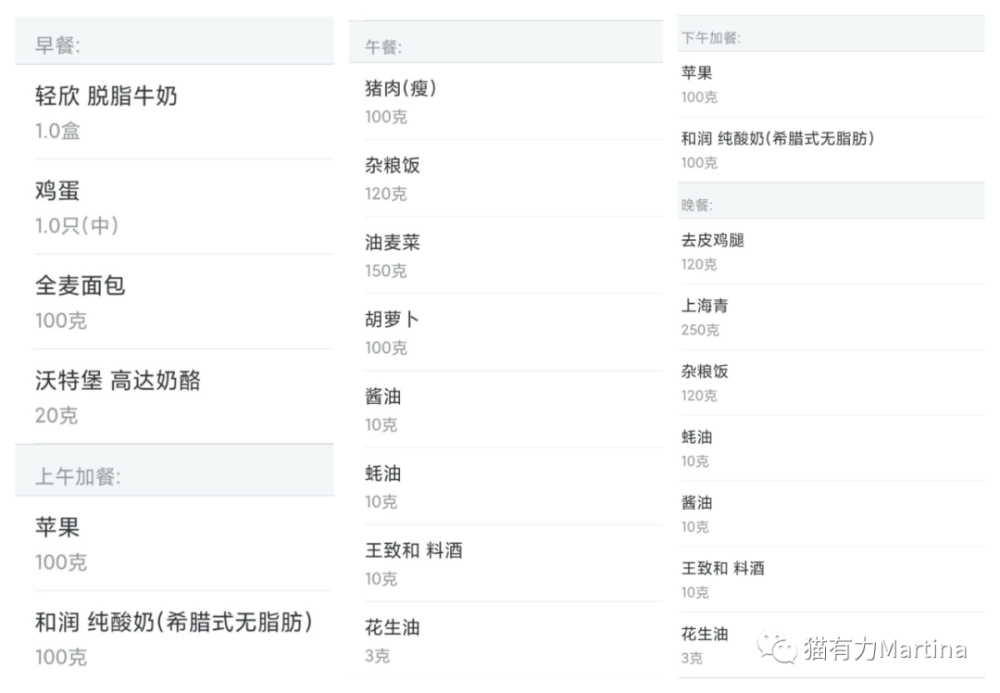
Task: Open 王致和 料酒 in the 午餐 list
Action: (506, 564)
